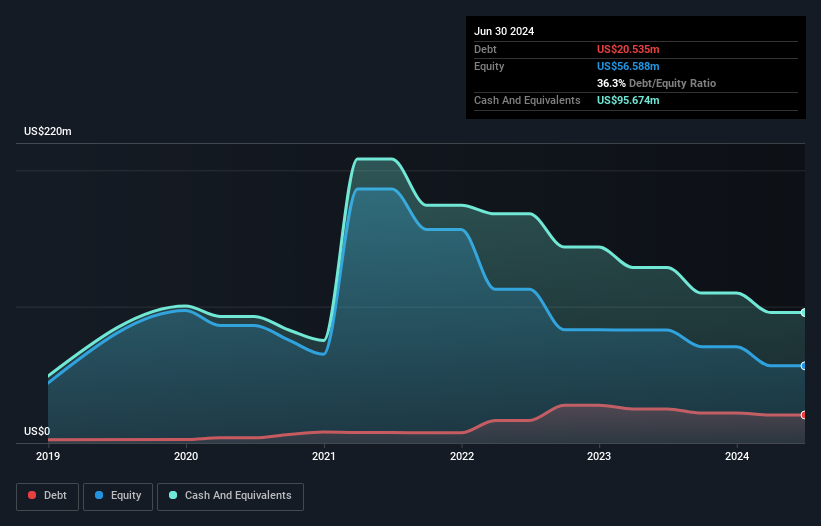Select the 2019 x-axis label
The width and height of the screenshot is (821, 526).
coord(48,456)
